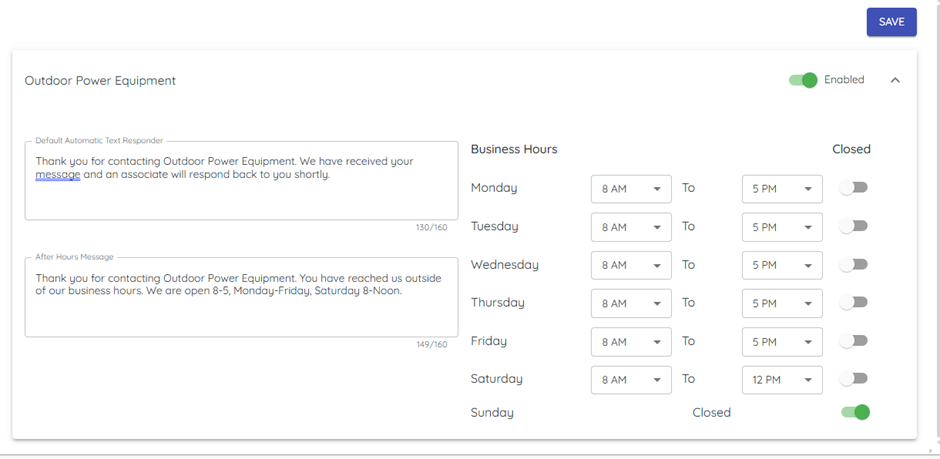The height and width of the screenshot is (459, 940).
Task: Turn off Sunday closed toggle
Action: [x=856, y=412]
